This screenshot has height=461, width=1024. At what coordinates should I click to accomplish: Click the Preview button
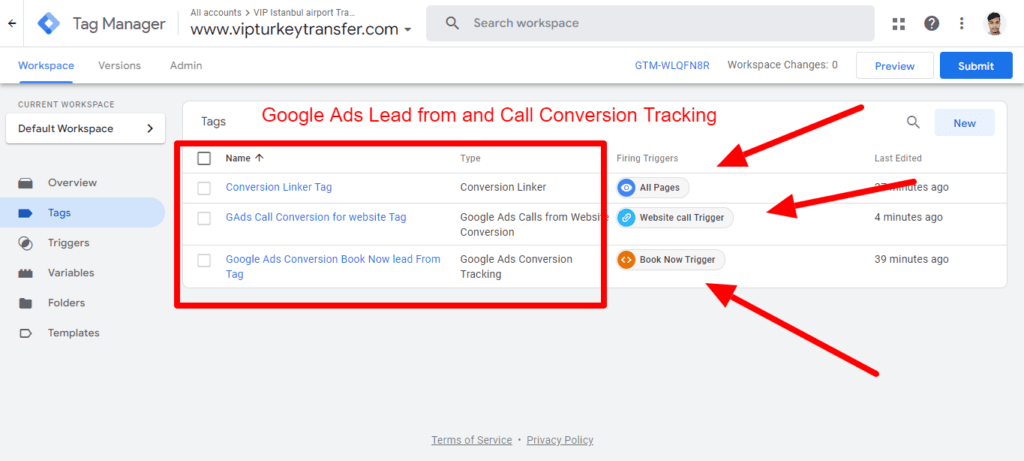pos(895,65)
